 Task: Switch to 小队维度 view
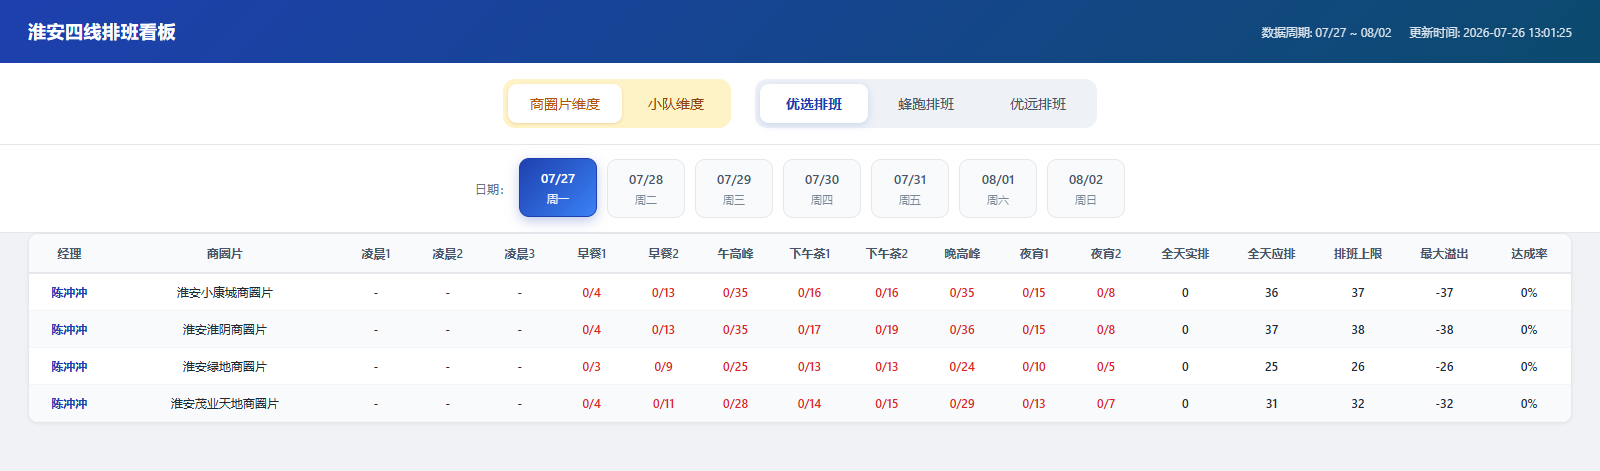click(x=675, y=104)
